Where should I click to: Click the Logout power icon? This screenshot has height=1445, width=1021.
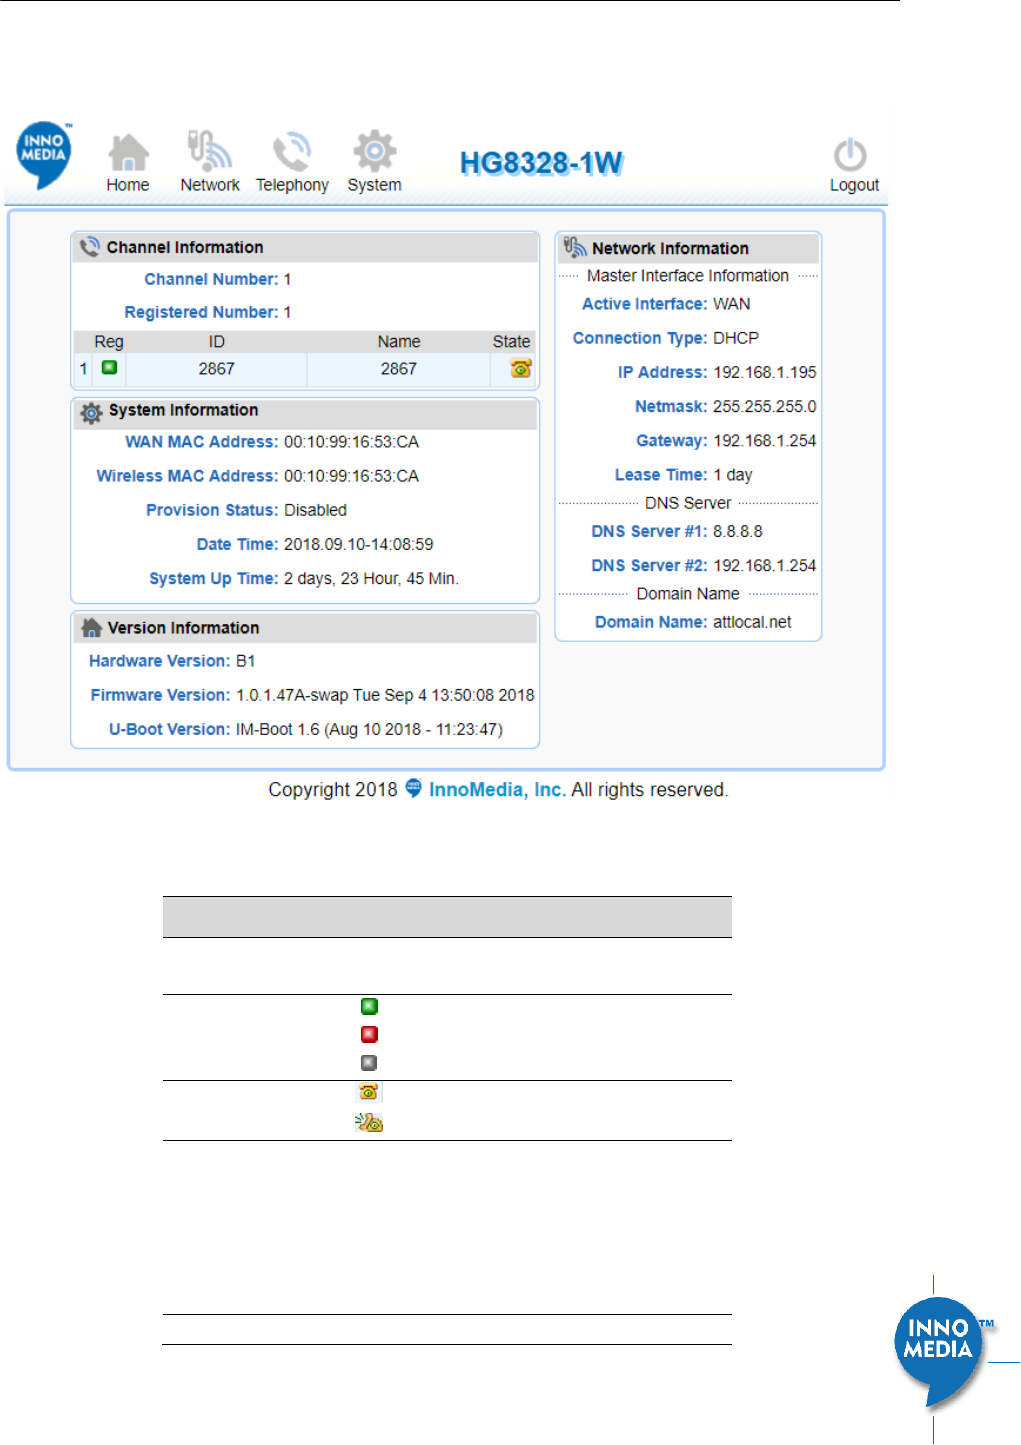pos(850,154)
